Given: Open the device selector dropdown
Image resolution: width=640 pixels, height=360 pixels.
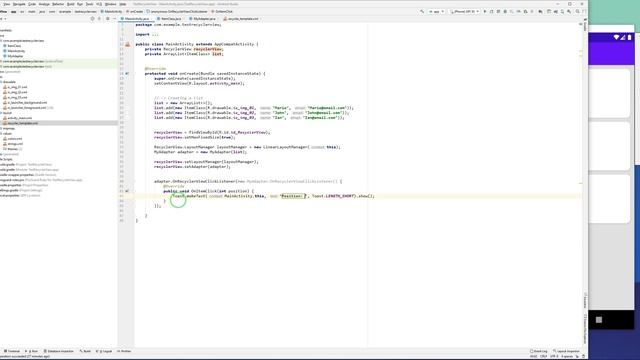Looking at the screenshot, I should [464, 11].
